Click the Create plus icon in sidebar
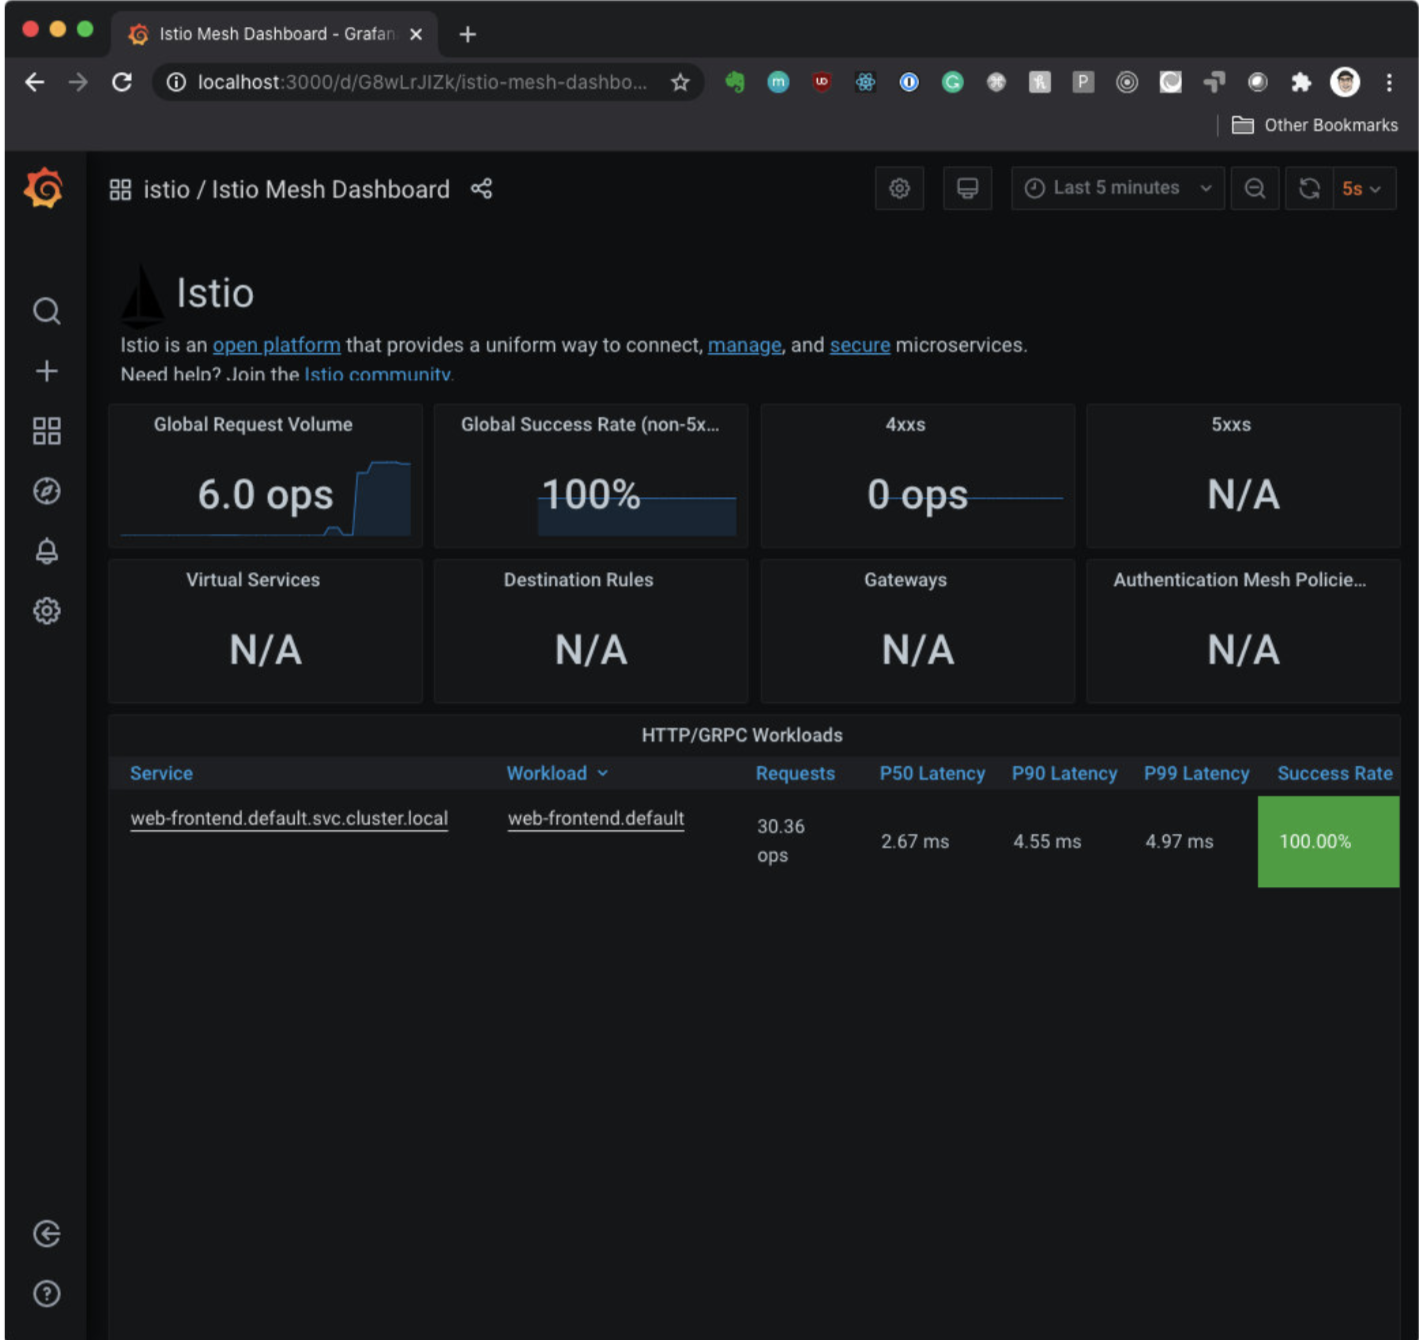Viewport: 1428px width, 1340px height. pyautogui.click(x=46, y=371)
